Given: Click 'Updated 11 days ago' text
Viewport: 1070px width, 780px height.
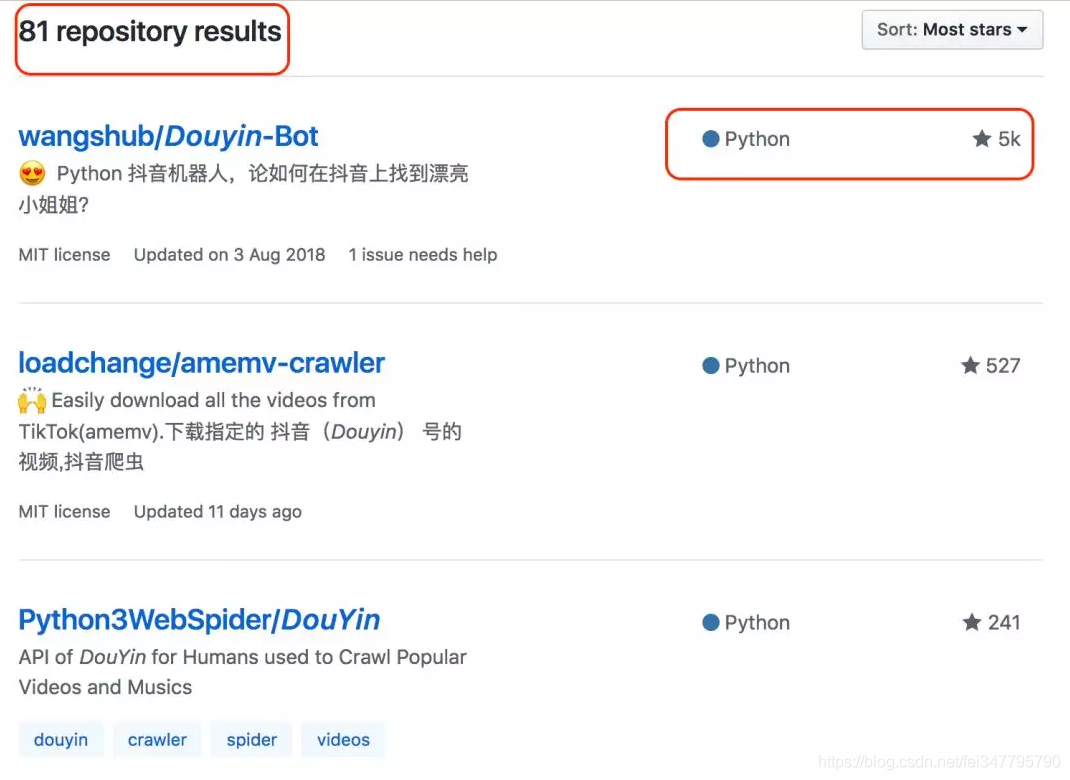Looking at the screenshot, I should click(x=218, y=512).
